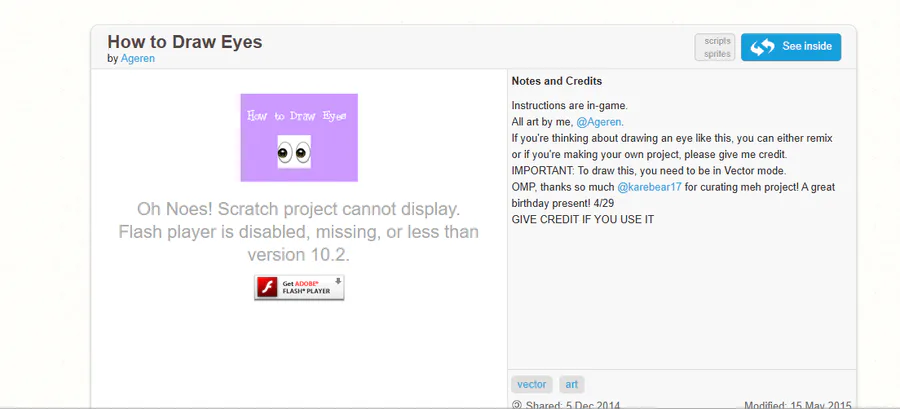Click the copyright icon beside Shared date
The image size is (900, 409).
(x=517, y=405)
